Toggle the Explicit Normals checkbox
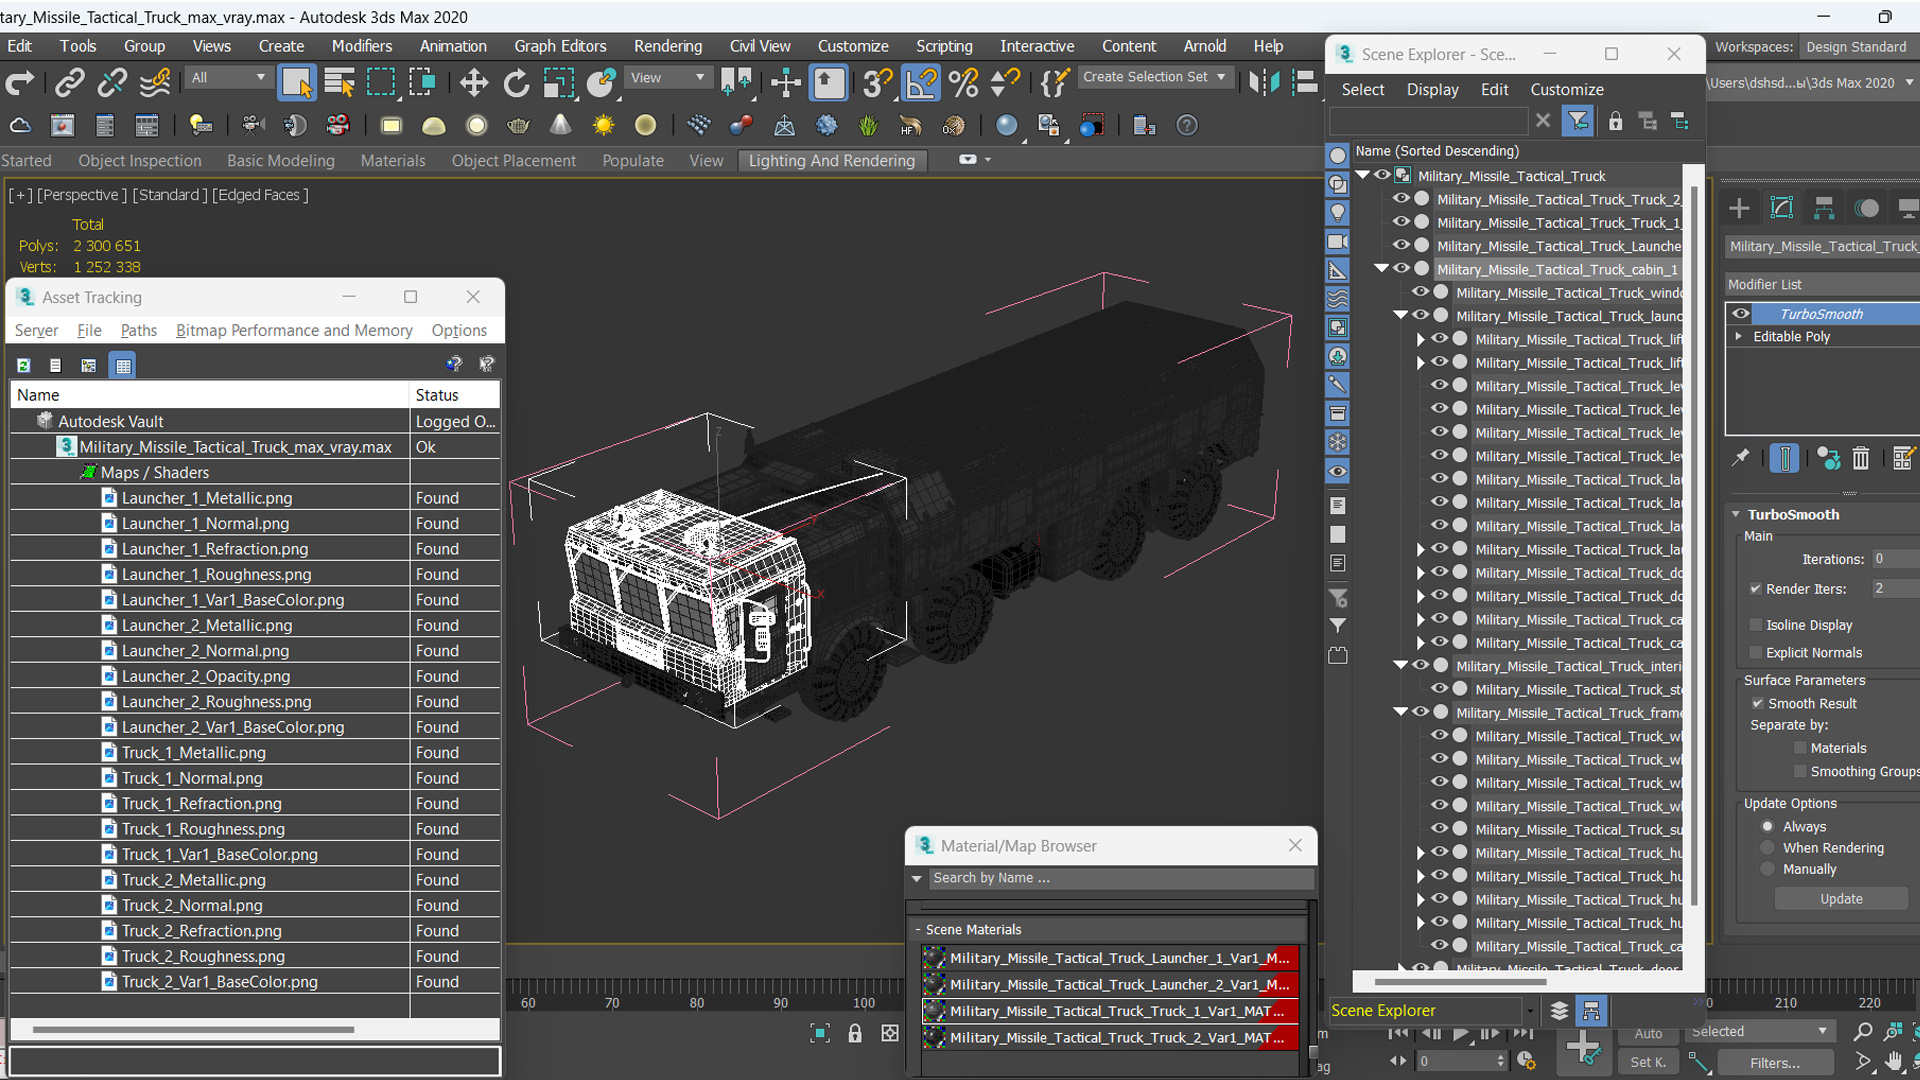Screen dimensions: 1920x1080 click(x=1755, y=652)
